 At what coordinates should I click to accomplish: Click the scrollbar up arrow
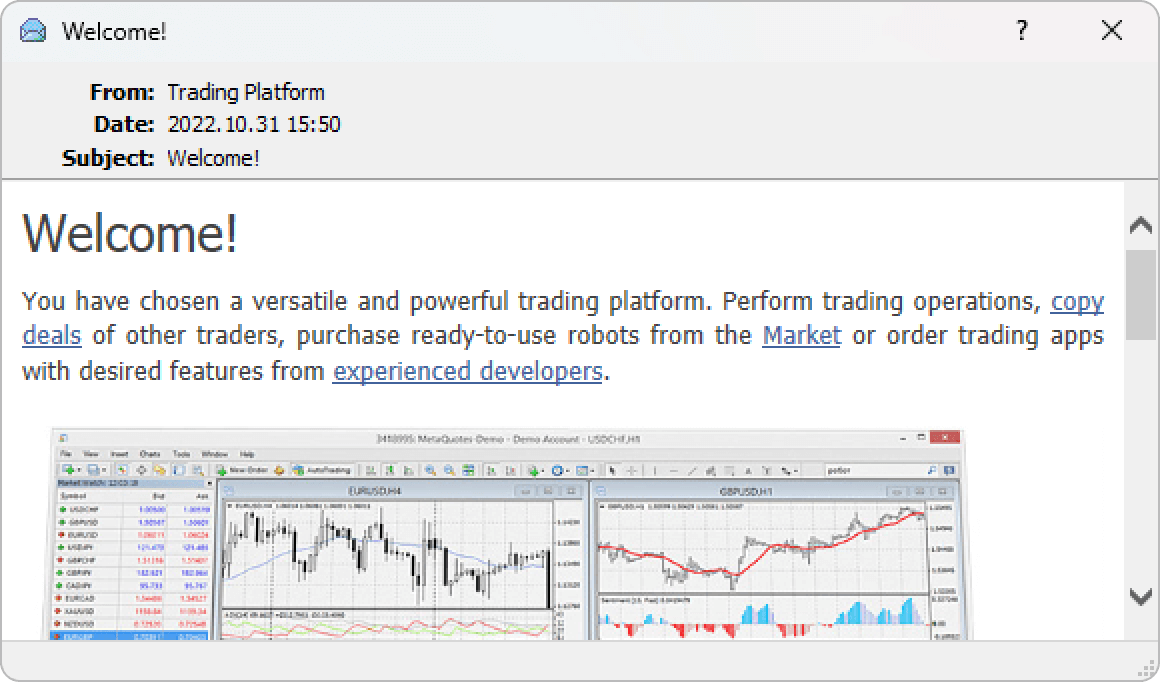1140,225
